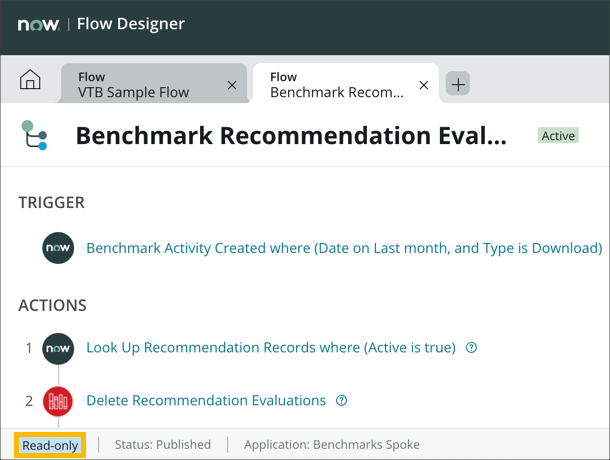Click the trigger's ServiceNow round icon
Screen dimensions: 610x460
tap(58, 248)
